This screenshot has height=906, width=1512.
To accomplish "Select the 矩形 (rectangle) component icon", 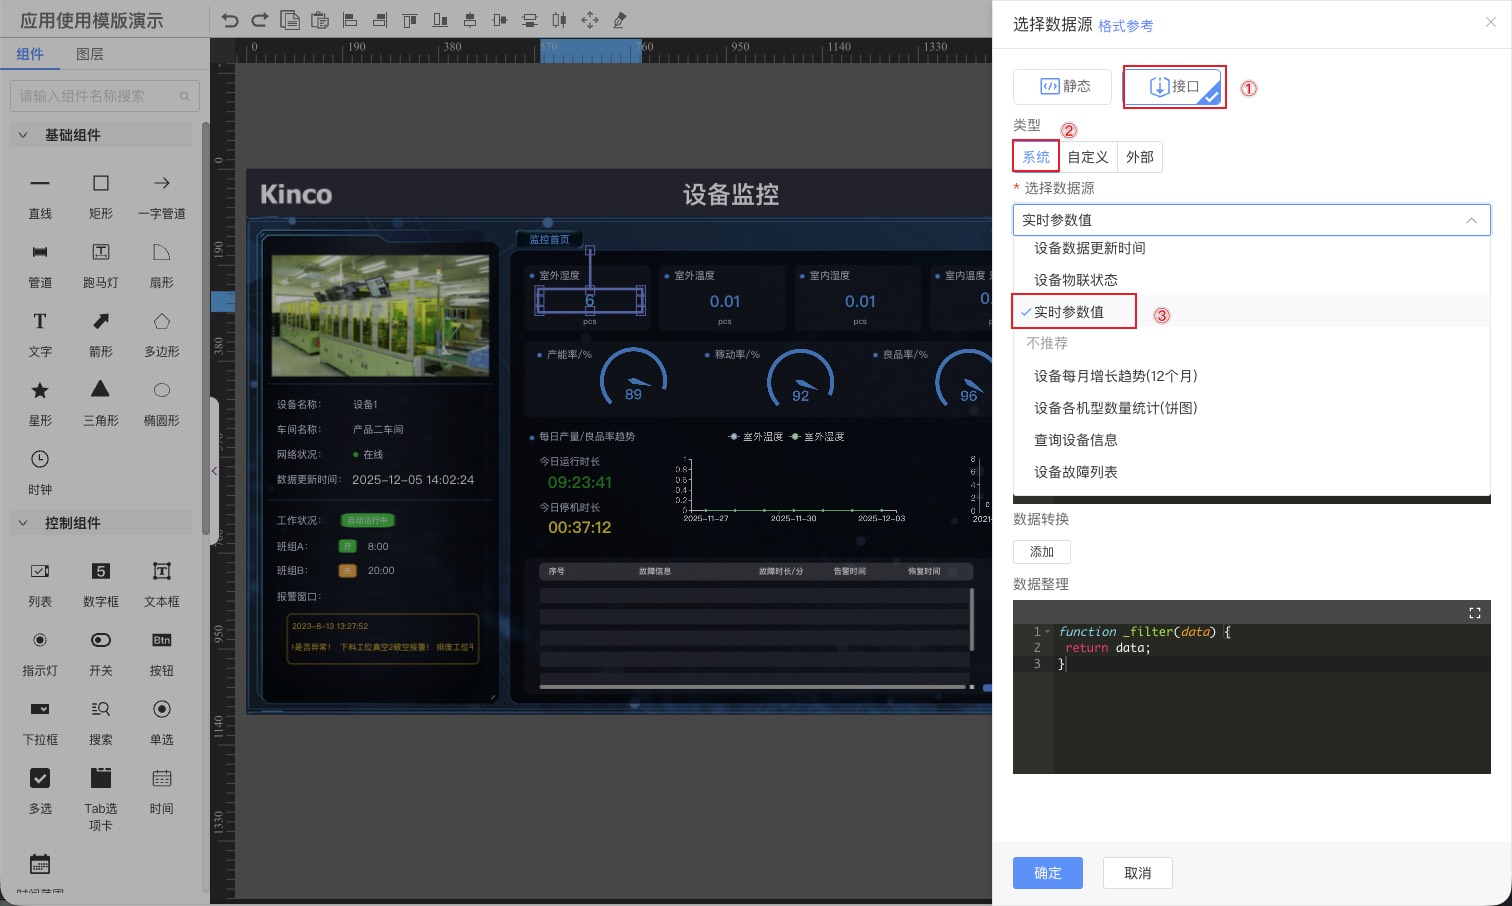I will point(100,183).
